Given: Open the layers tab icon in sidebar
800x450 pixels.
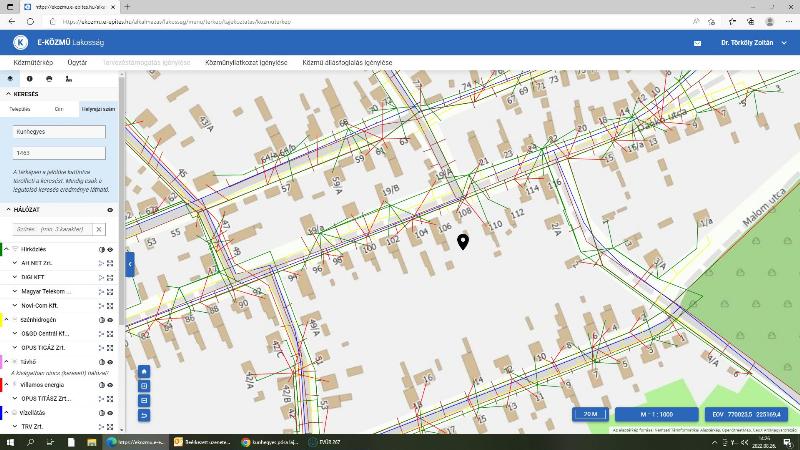Looking at the screenshot, I should 10,79.
